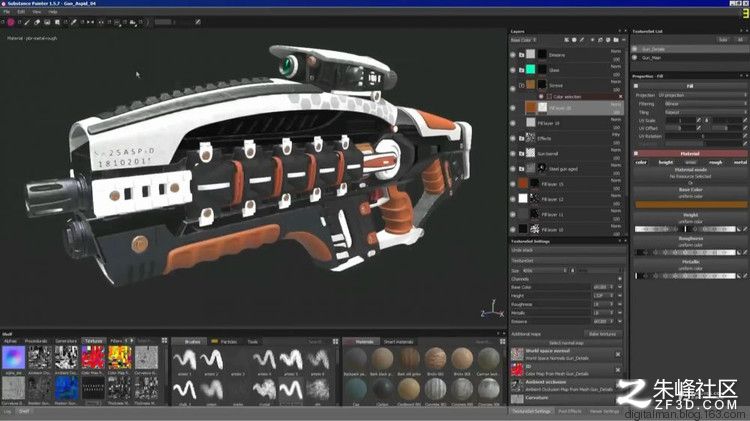This screenshot has height=421, width=750.
Task: Remove the Color selection effect
Action: tap(621, 97)
